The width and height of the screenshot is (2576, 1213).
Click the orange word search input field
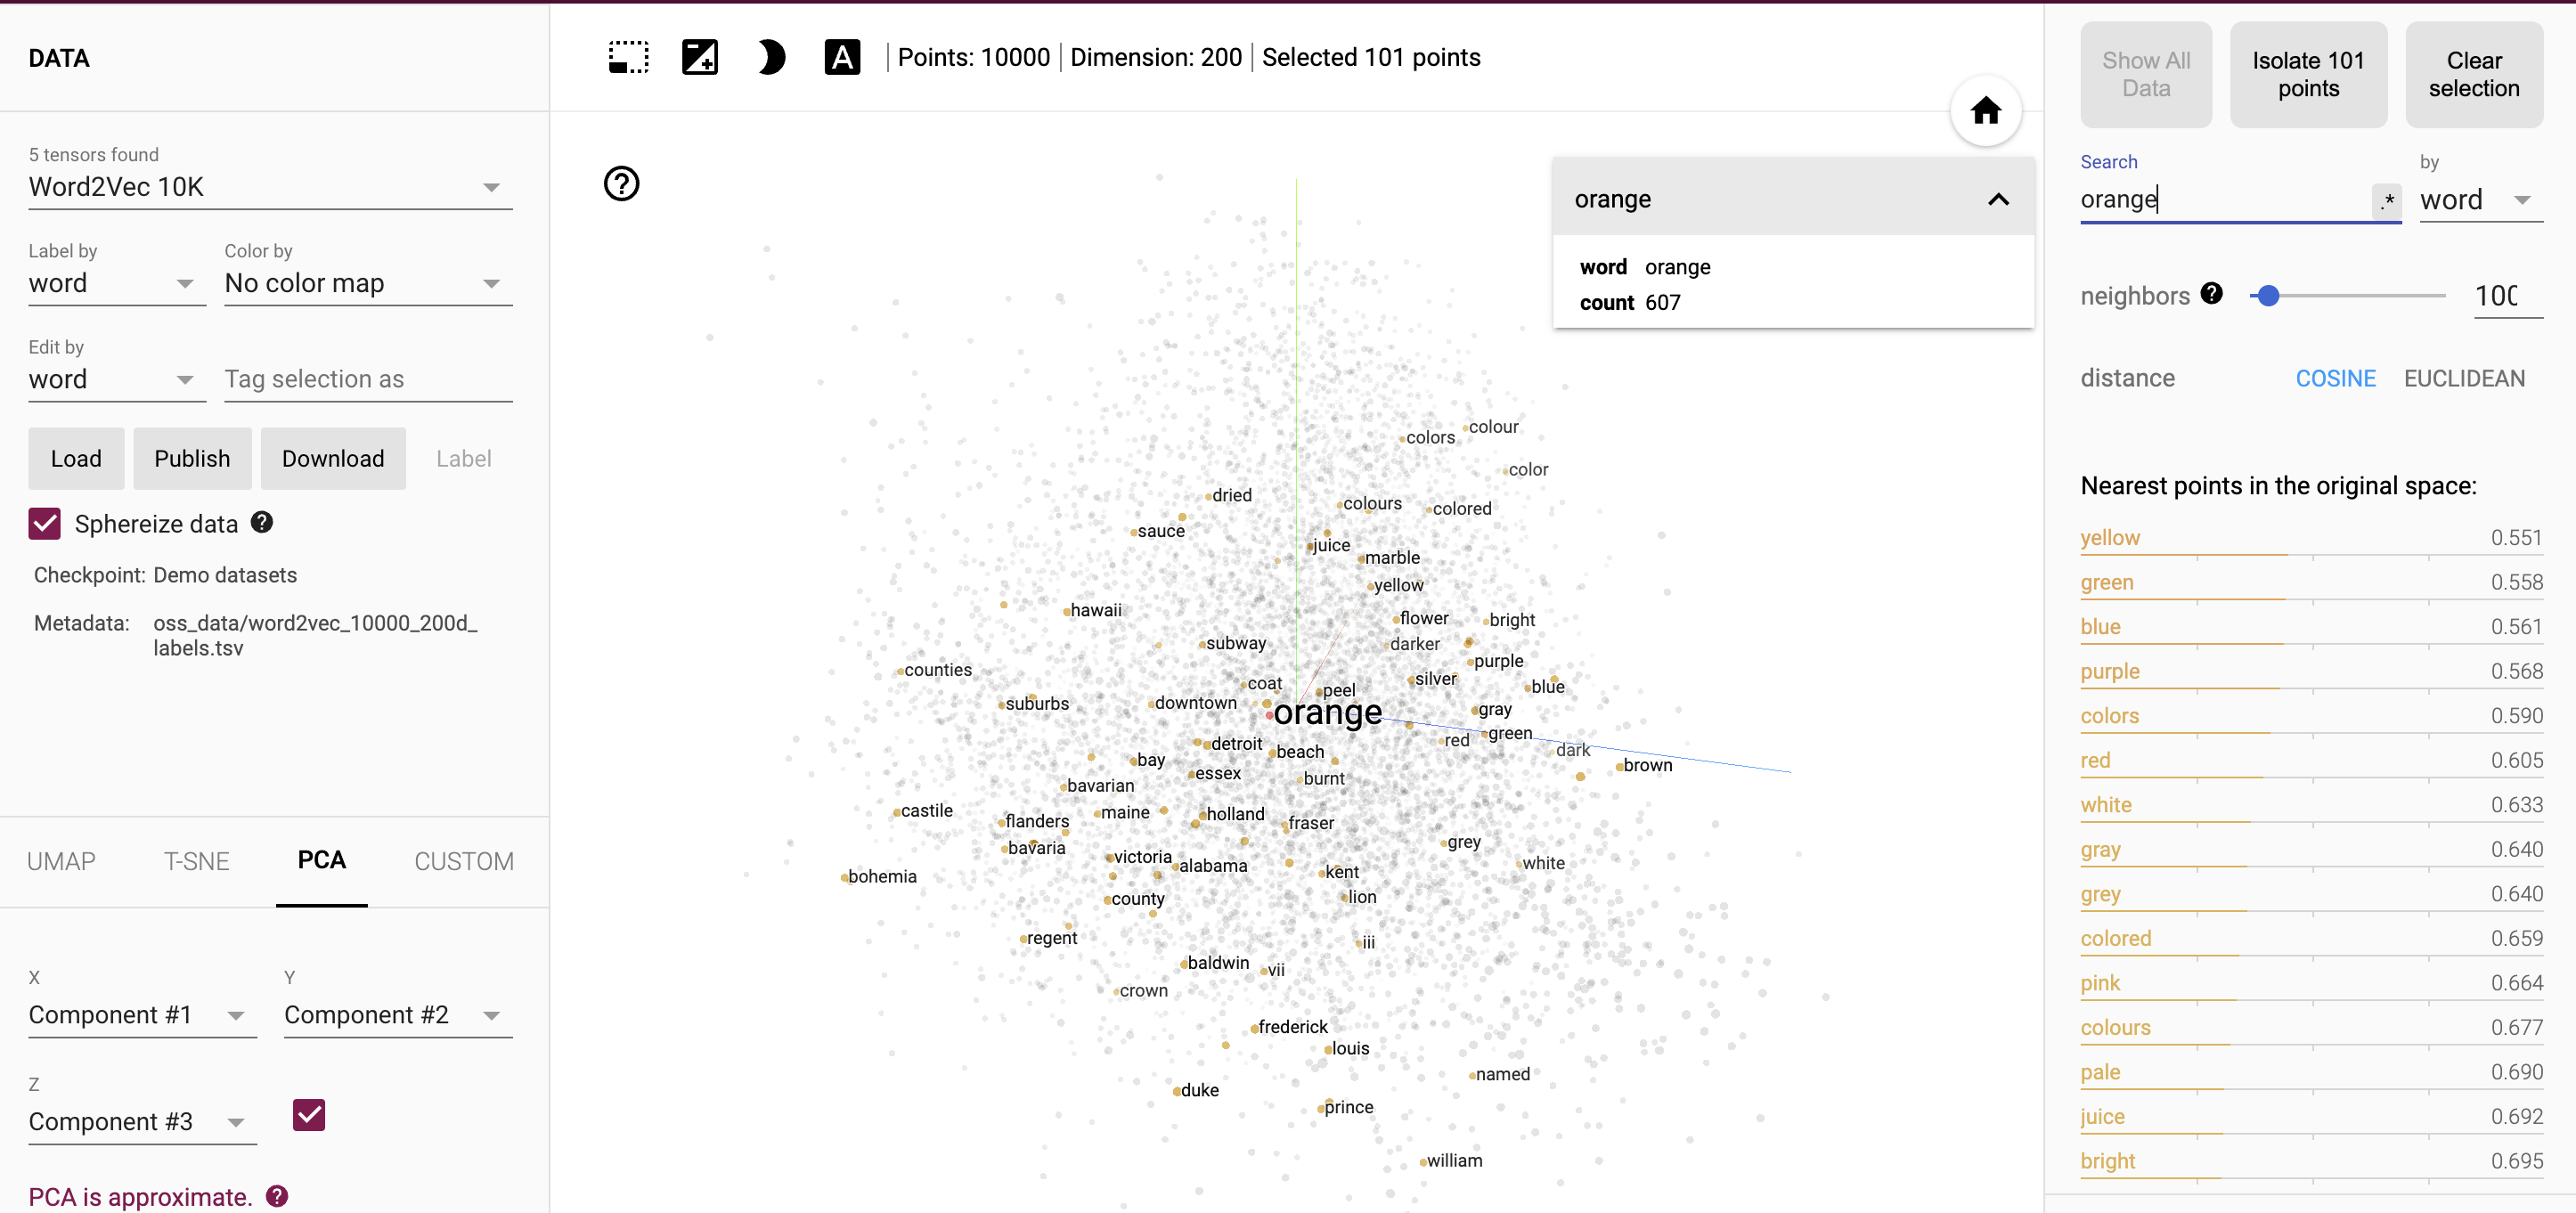click(2226, 200)
